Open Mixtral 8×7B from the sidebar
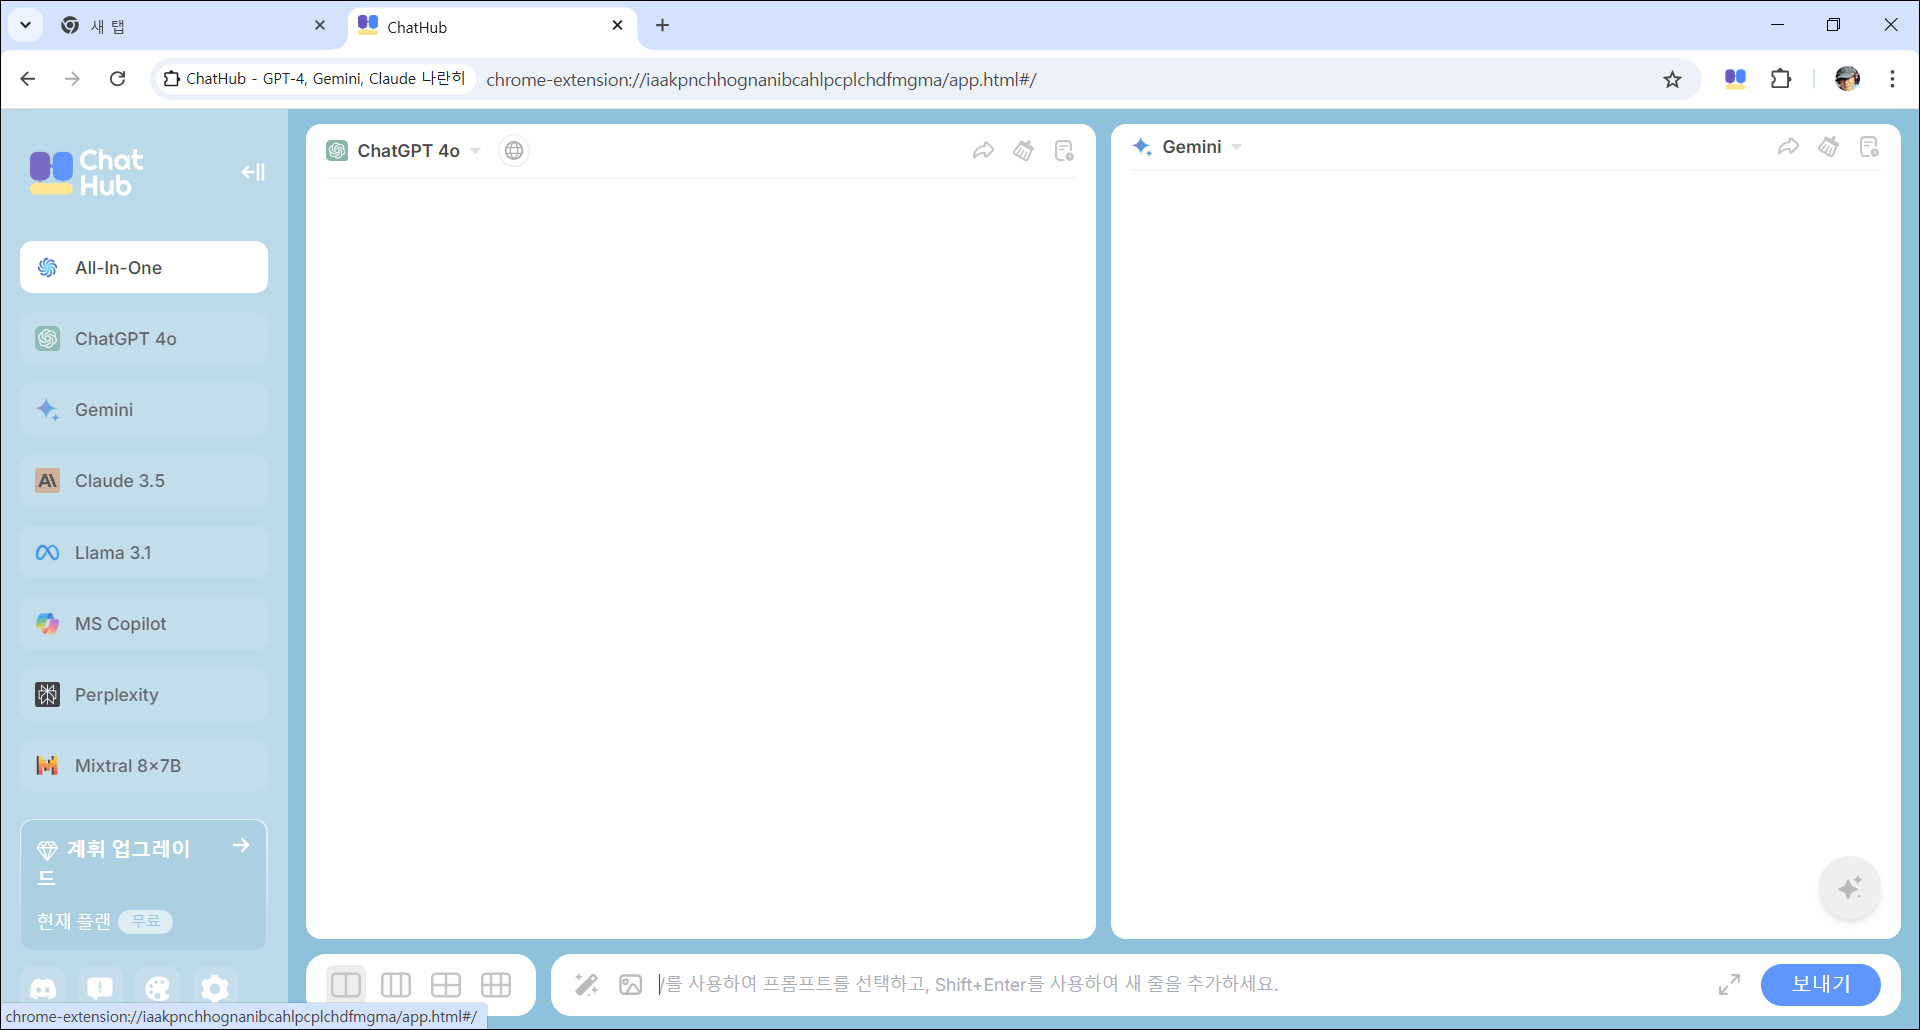Viewport: 1920px width, 1030px height. pyautogui.click(x=144, y=766)
